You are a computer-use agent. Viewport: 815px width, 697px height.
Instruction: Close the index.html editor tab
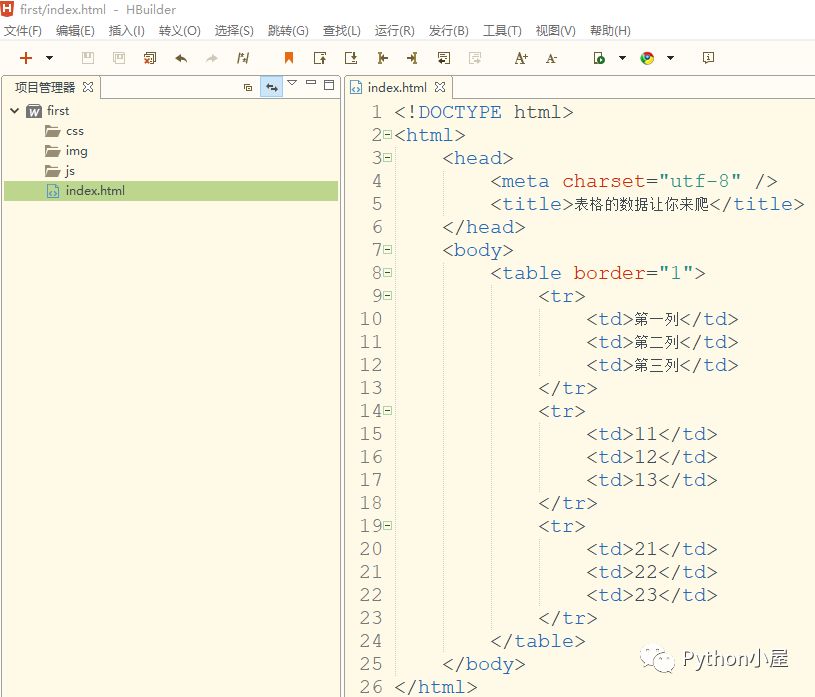(x=440, y=87)
